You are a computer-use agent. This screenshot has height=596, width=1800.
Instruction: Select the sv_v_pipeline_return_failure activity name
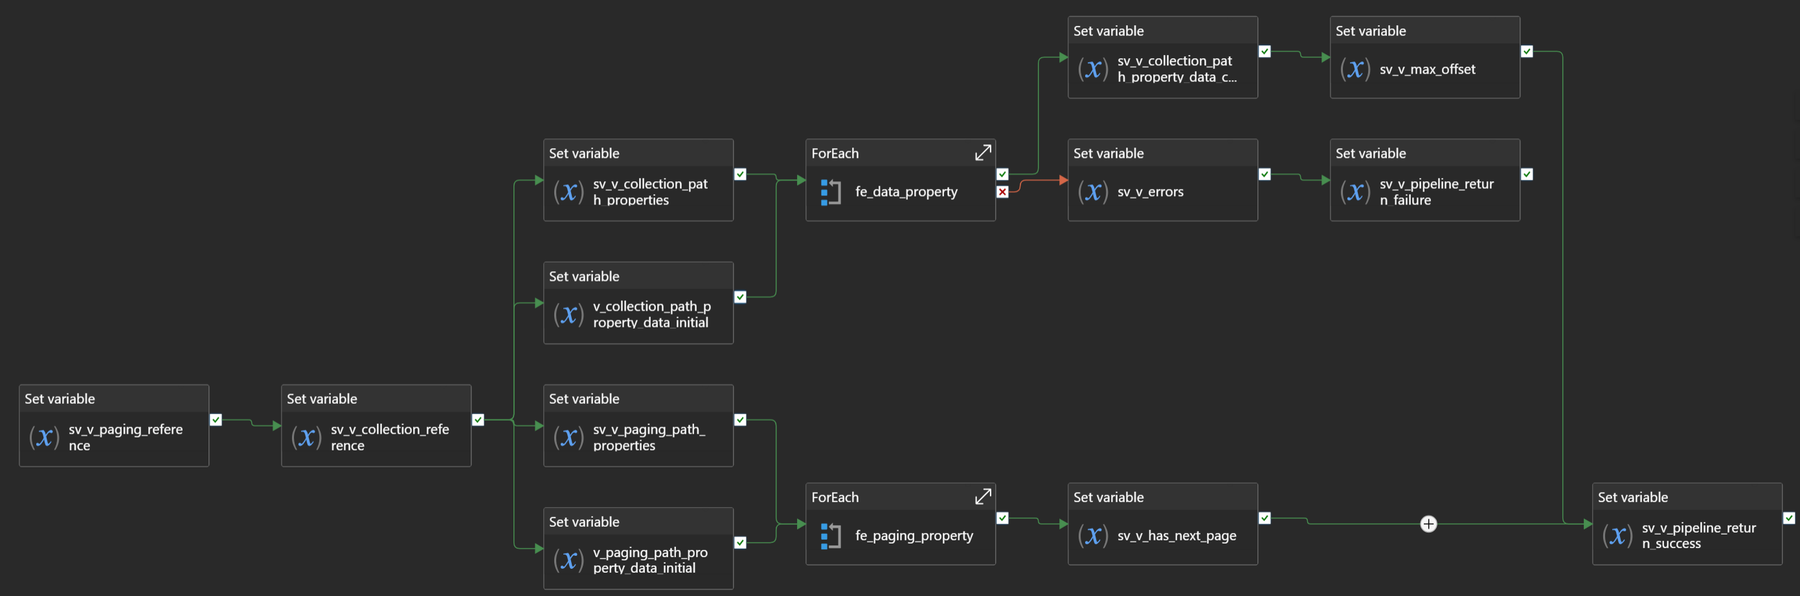tap(1437, 192)
